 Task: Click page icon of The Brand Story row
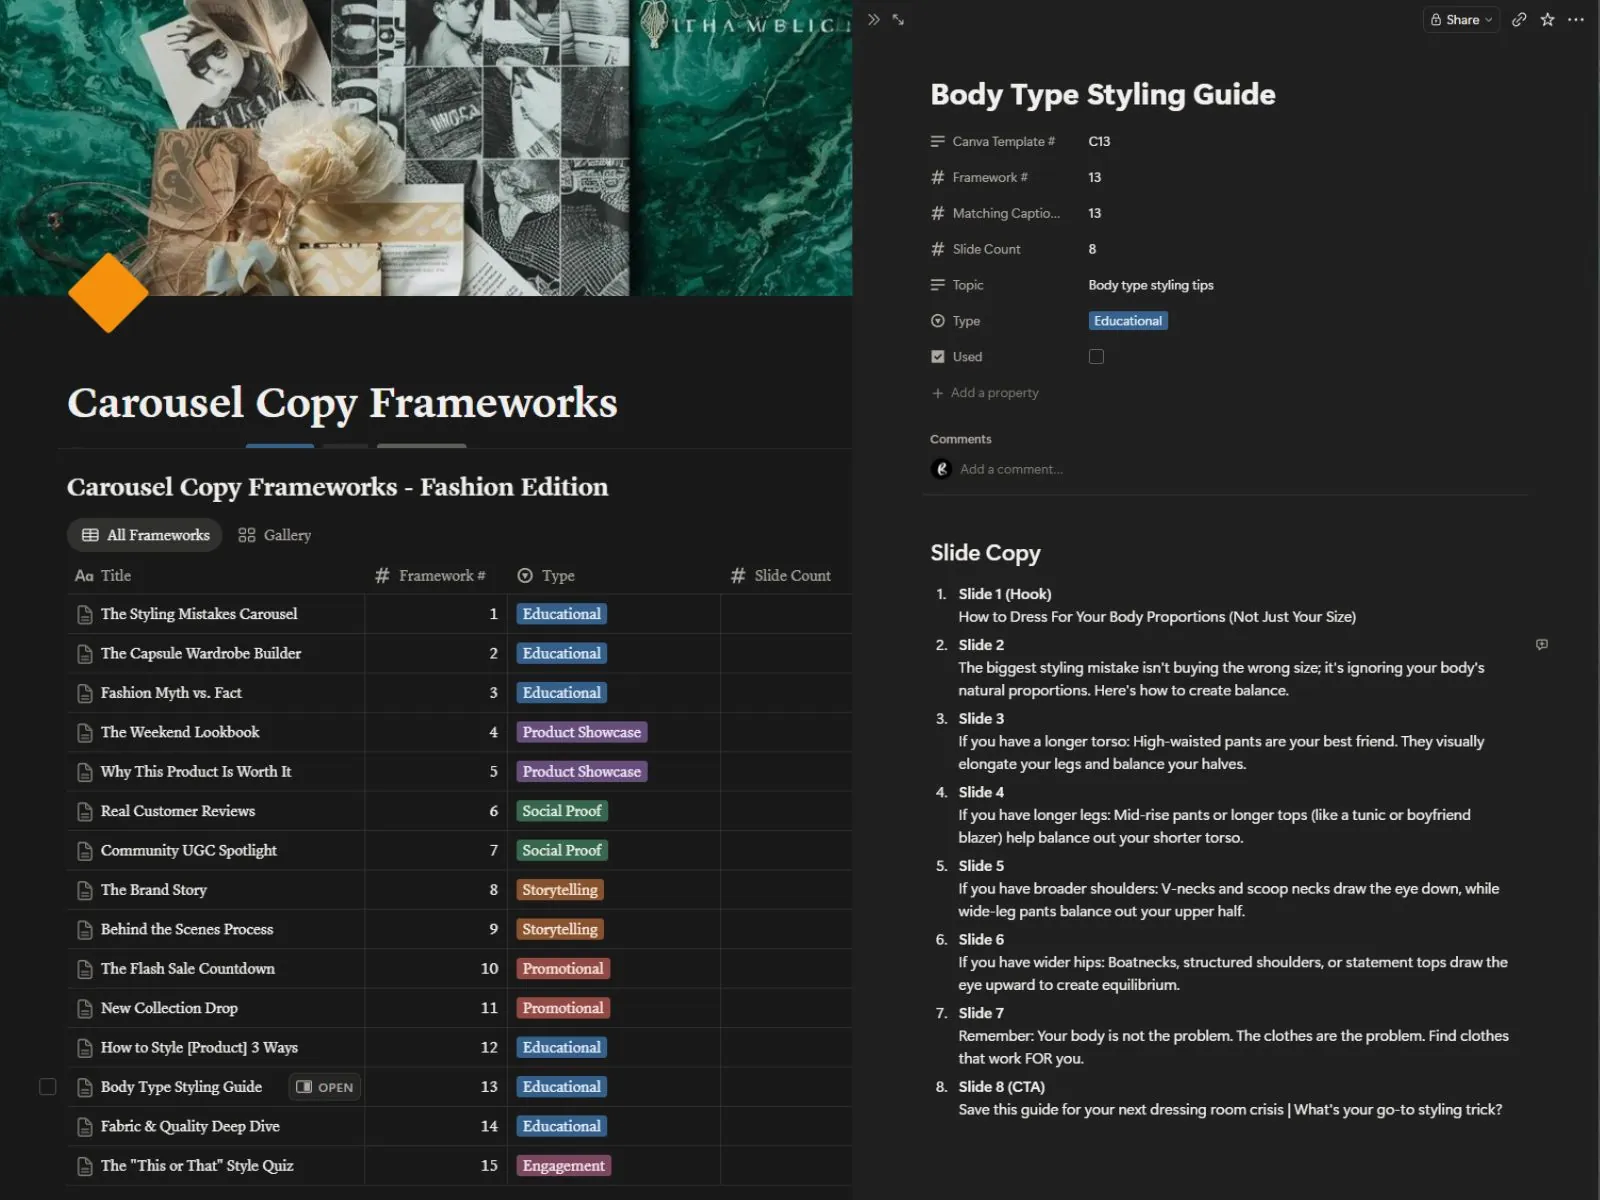(85, 891)
